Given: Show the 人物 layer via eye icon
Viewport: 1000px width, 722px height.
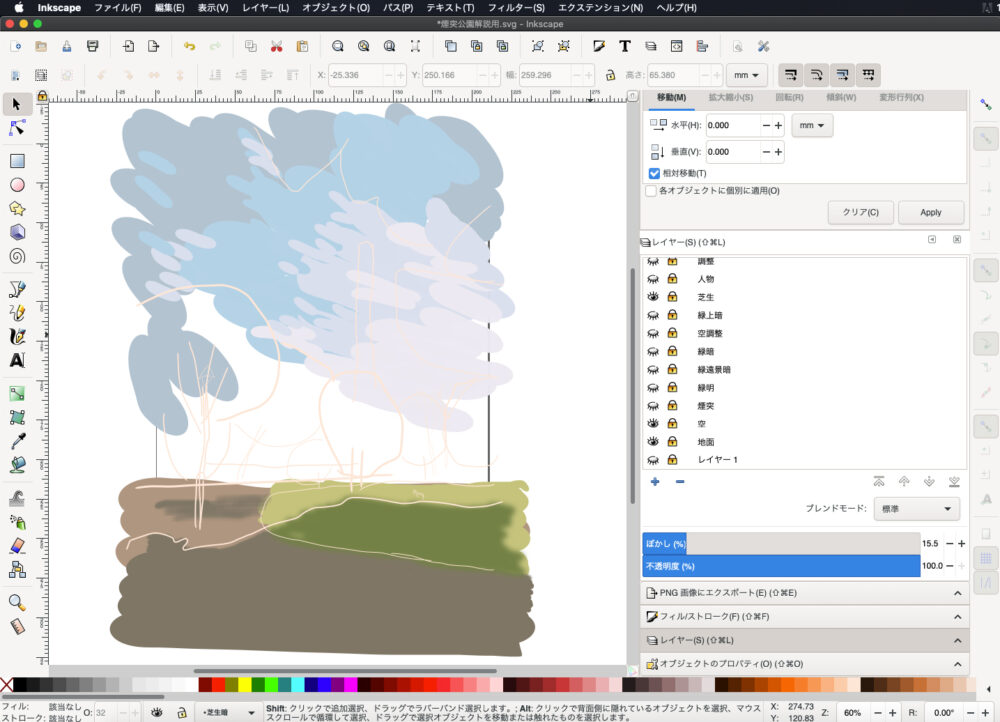Looking at the screenshot, I should 653,279.
